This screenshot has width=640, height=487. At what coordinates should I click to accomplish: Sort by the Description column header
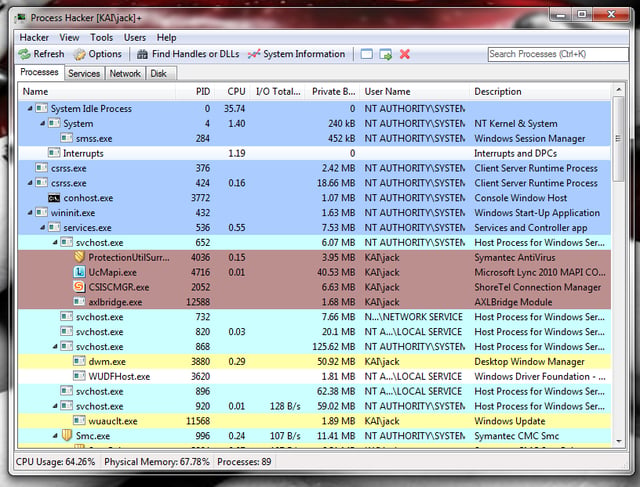540,91
